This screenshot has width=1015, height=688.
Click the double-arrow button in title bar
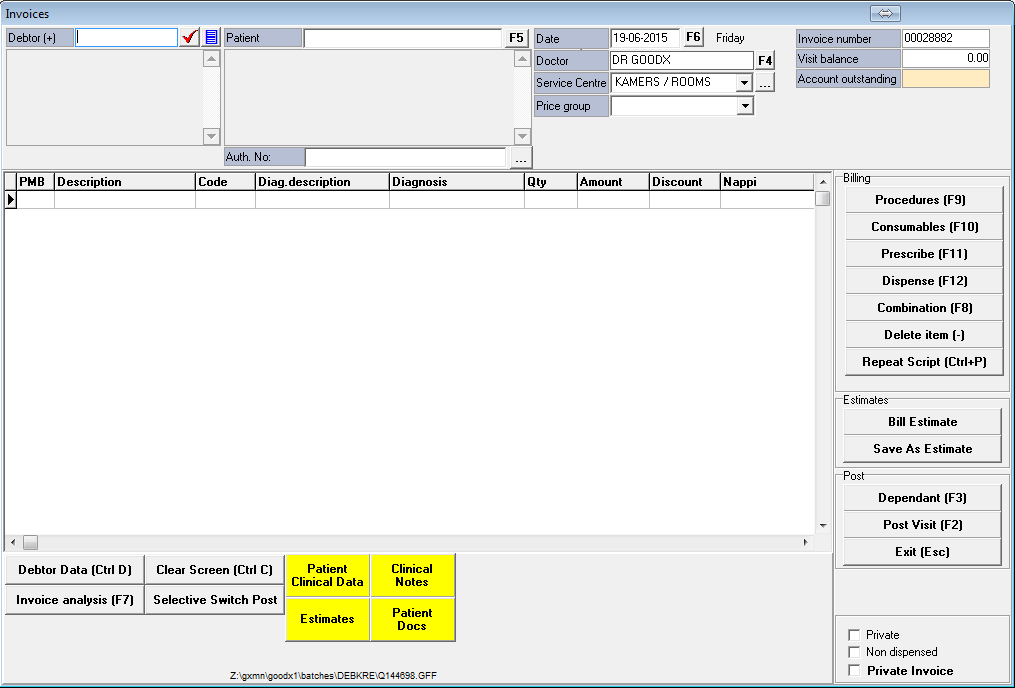886,13
